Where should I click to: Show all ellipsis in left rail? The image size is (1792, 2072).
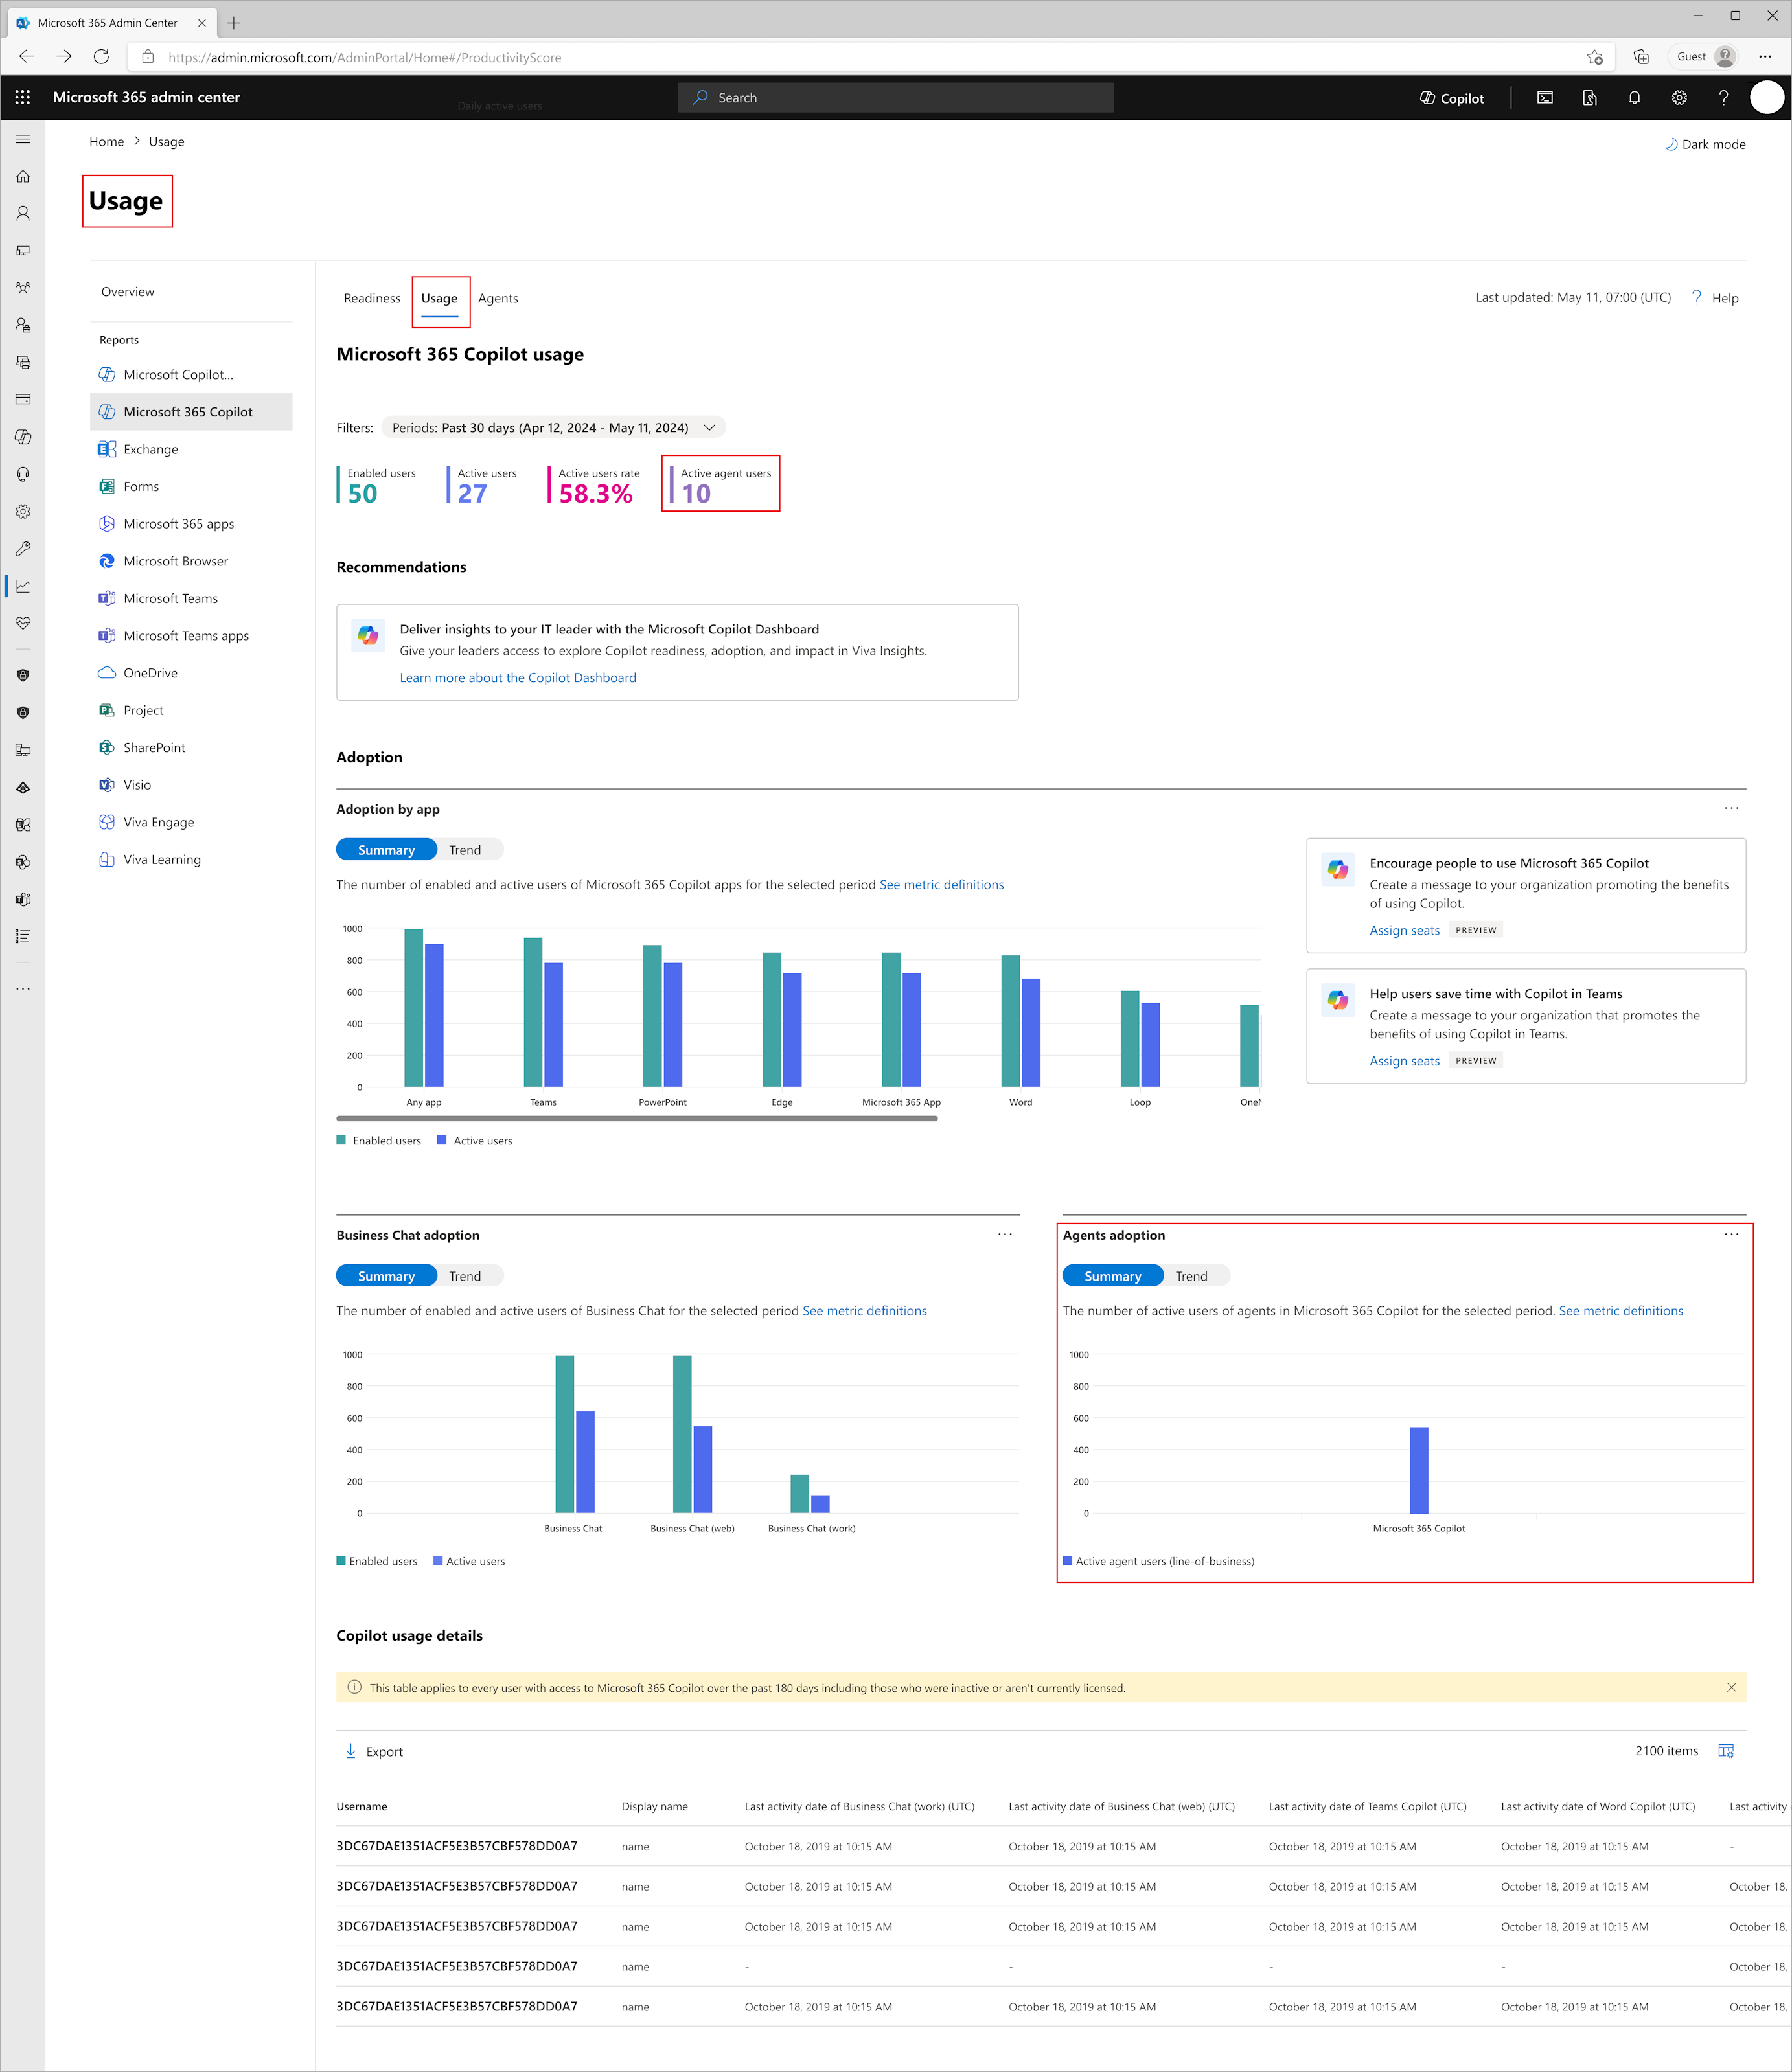(23, 989)
